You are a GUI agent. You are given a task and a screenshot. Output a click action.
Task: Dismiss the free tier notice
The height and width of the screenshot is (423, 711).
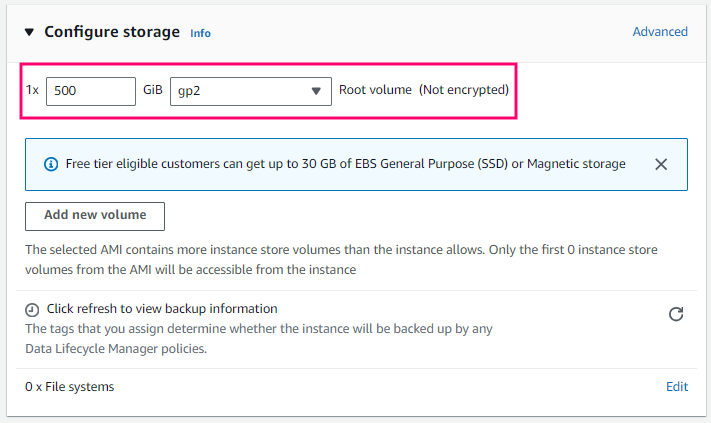661,164
